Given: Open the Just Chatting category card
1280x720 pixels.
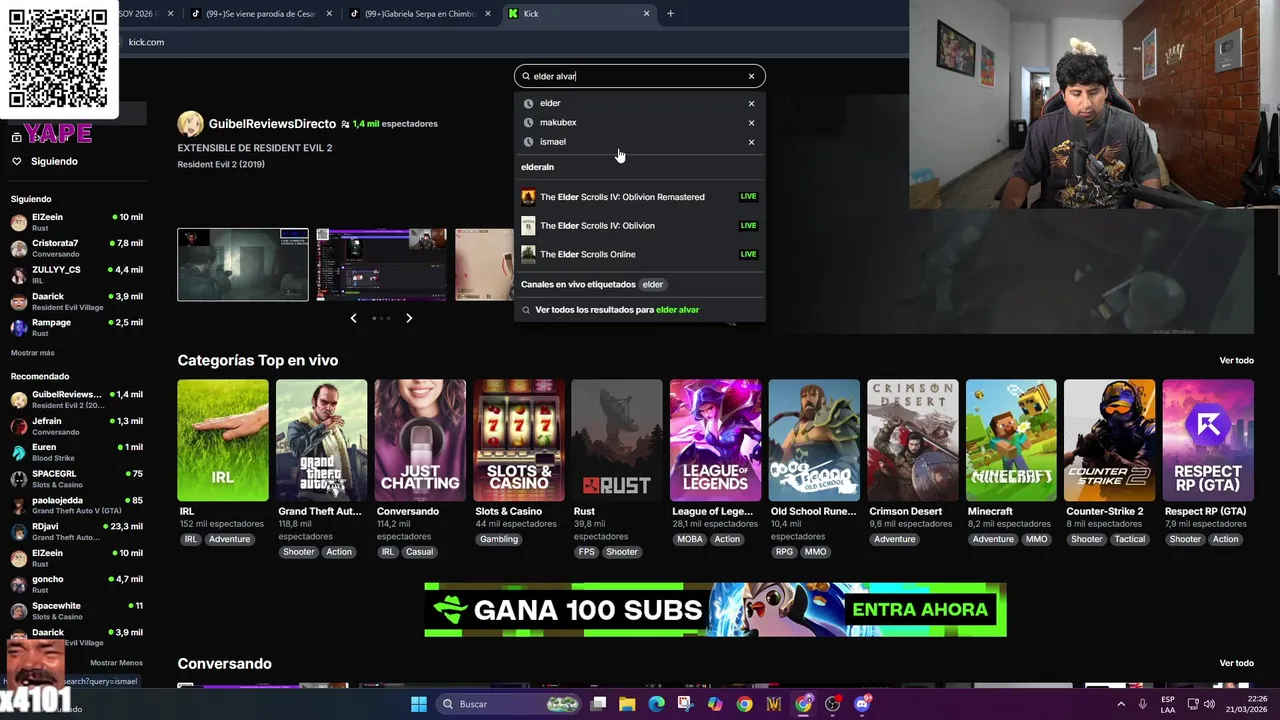Looking at the screenshot, I should coord(420,440).
